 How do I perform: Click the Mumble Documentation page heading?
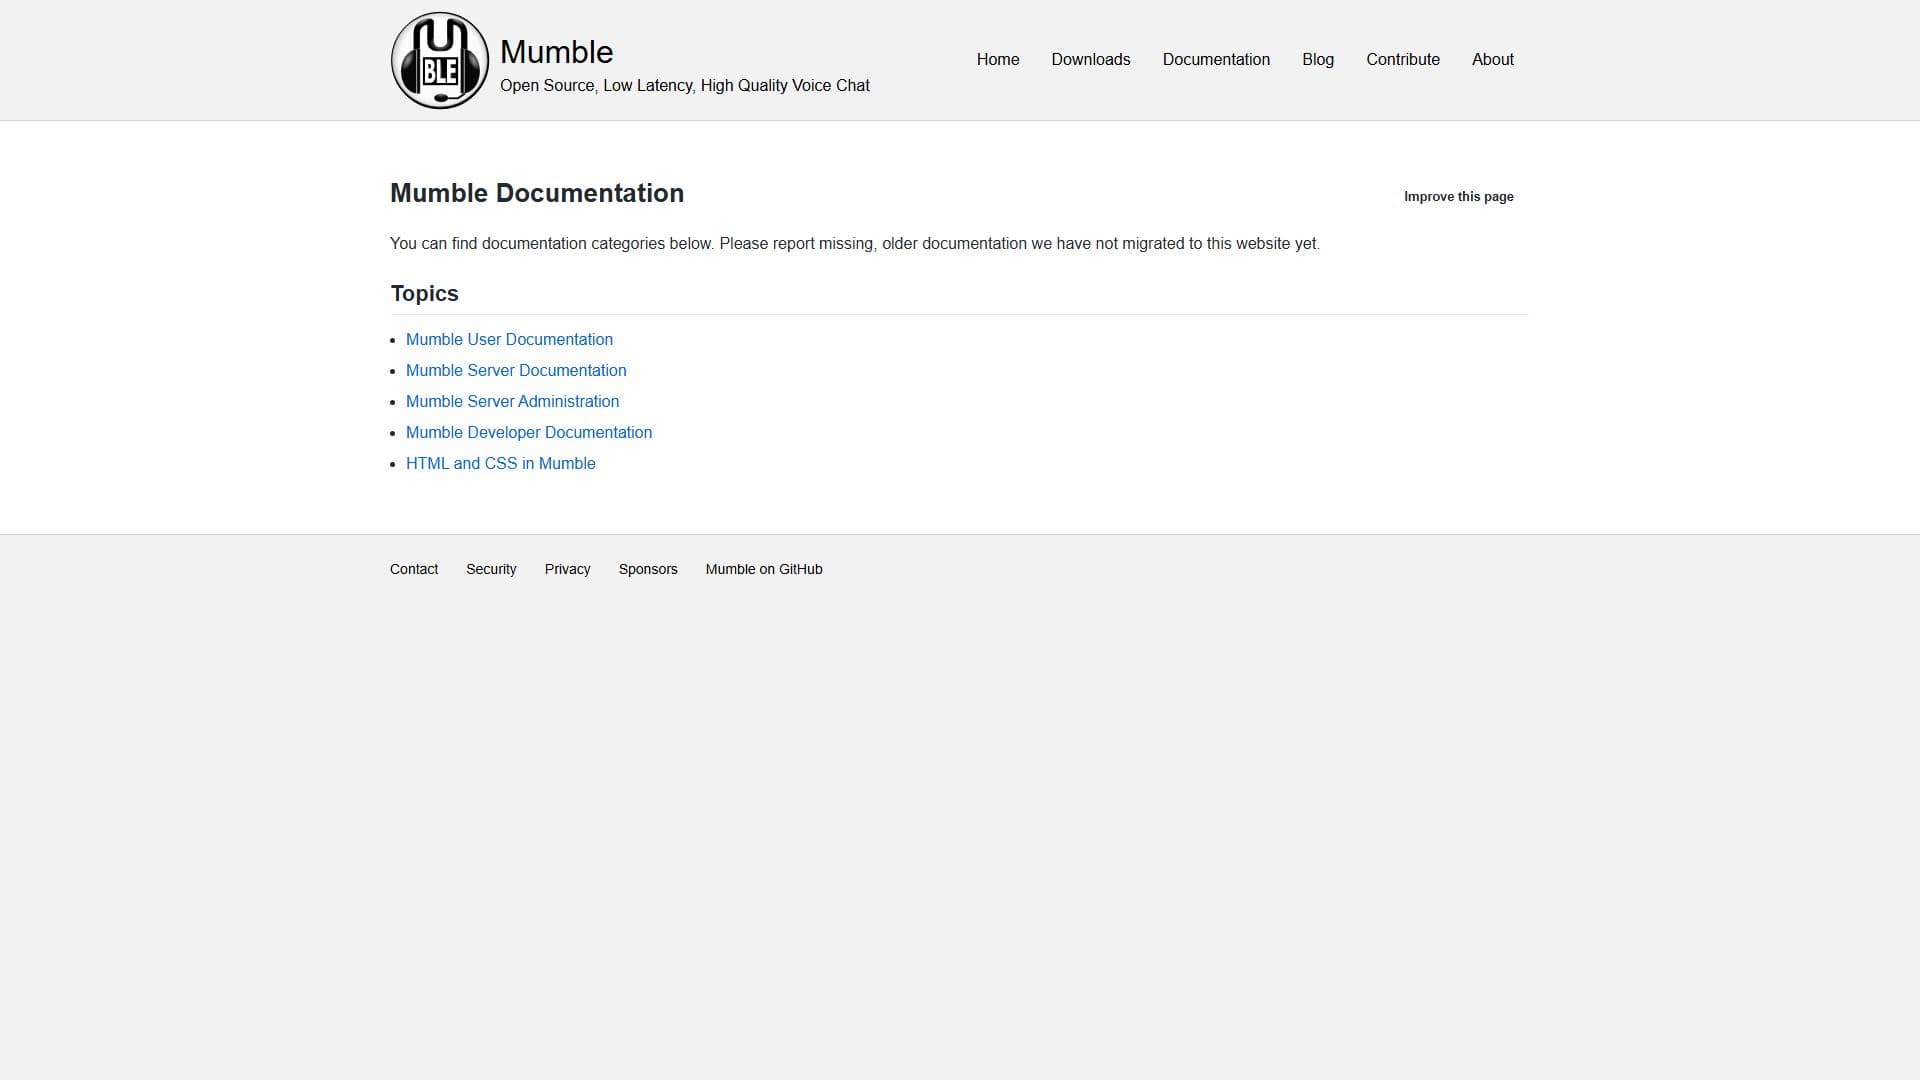(537, 193)
